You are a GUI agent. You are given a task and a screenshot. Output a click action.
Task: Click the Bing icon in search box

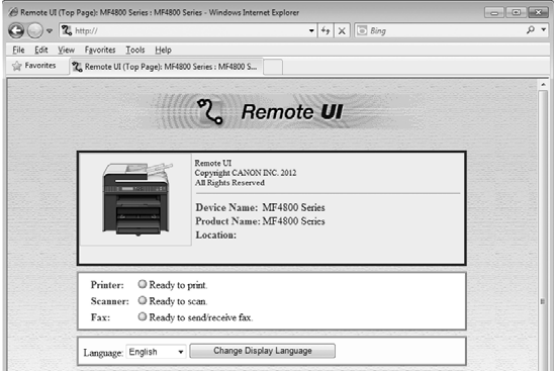pyautogui.click(x=362, y=31)
